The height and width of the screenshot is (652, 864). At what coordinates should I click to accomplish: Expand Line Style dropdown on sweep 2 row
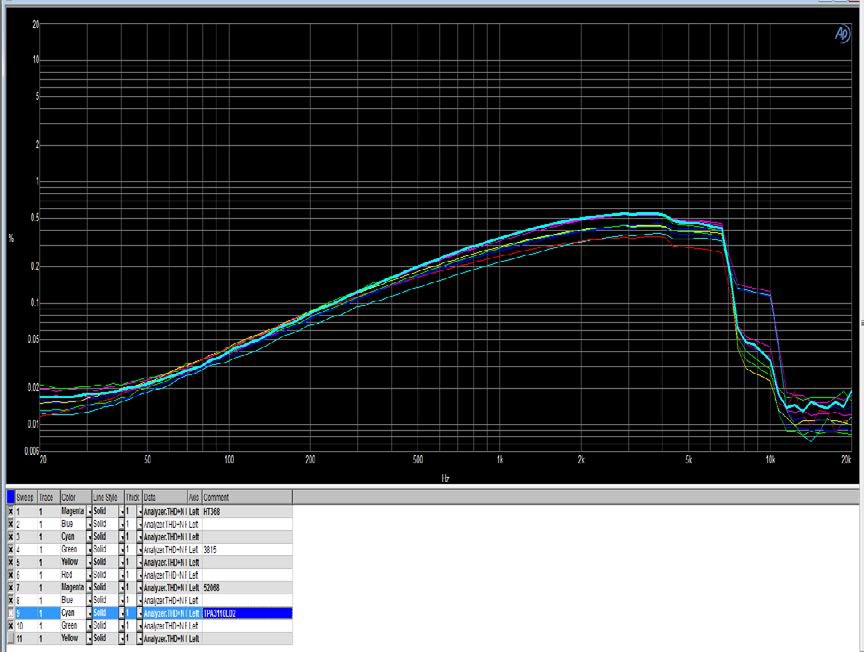122,524
